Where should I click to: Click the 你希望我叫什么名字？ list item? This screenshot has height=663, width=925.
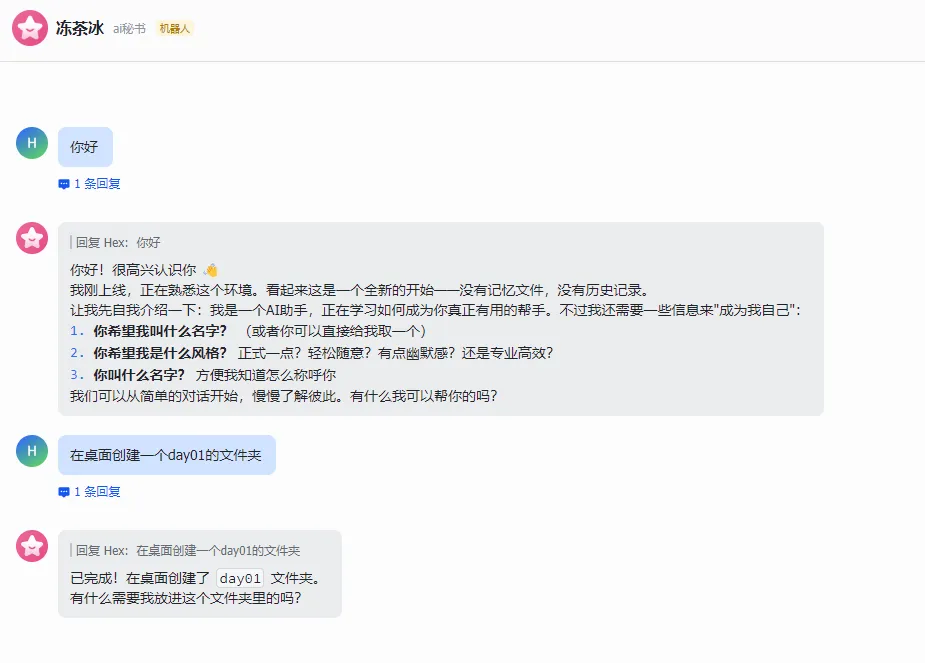click(160, 331)
